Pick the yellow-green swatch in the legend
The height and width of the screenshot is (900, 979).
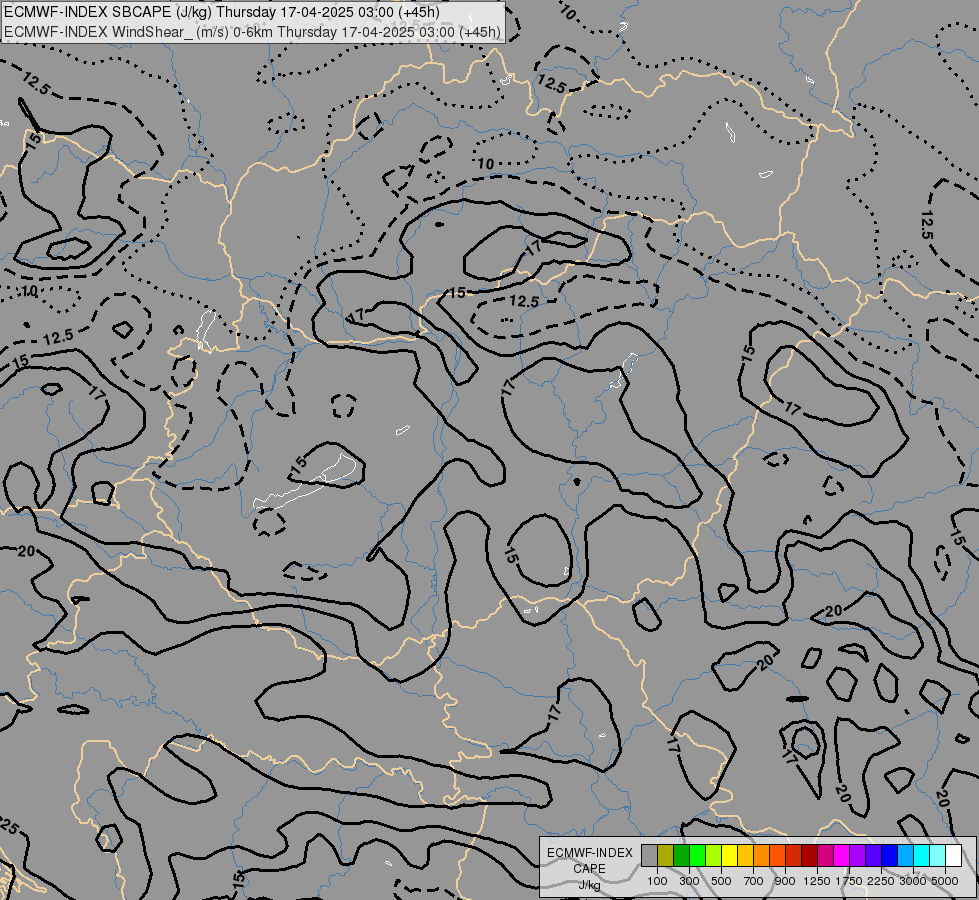(x=714, y=856)
